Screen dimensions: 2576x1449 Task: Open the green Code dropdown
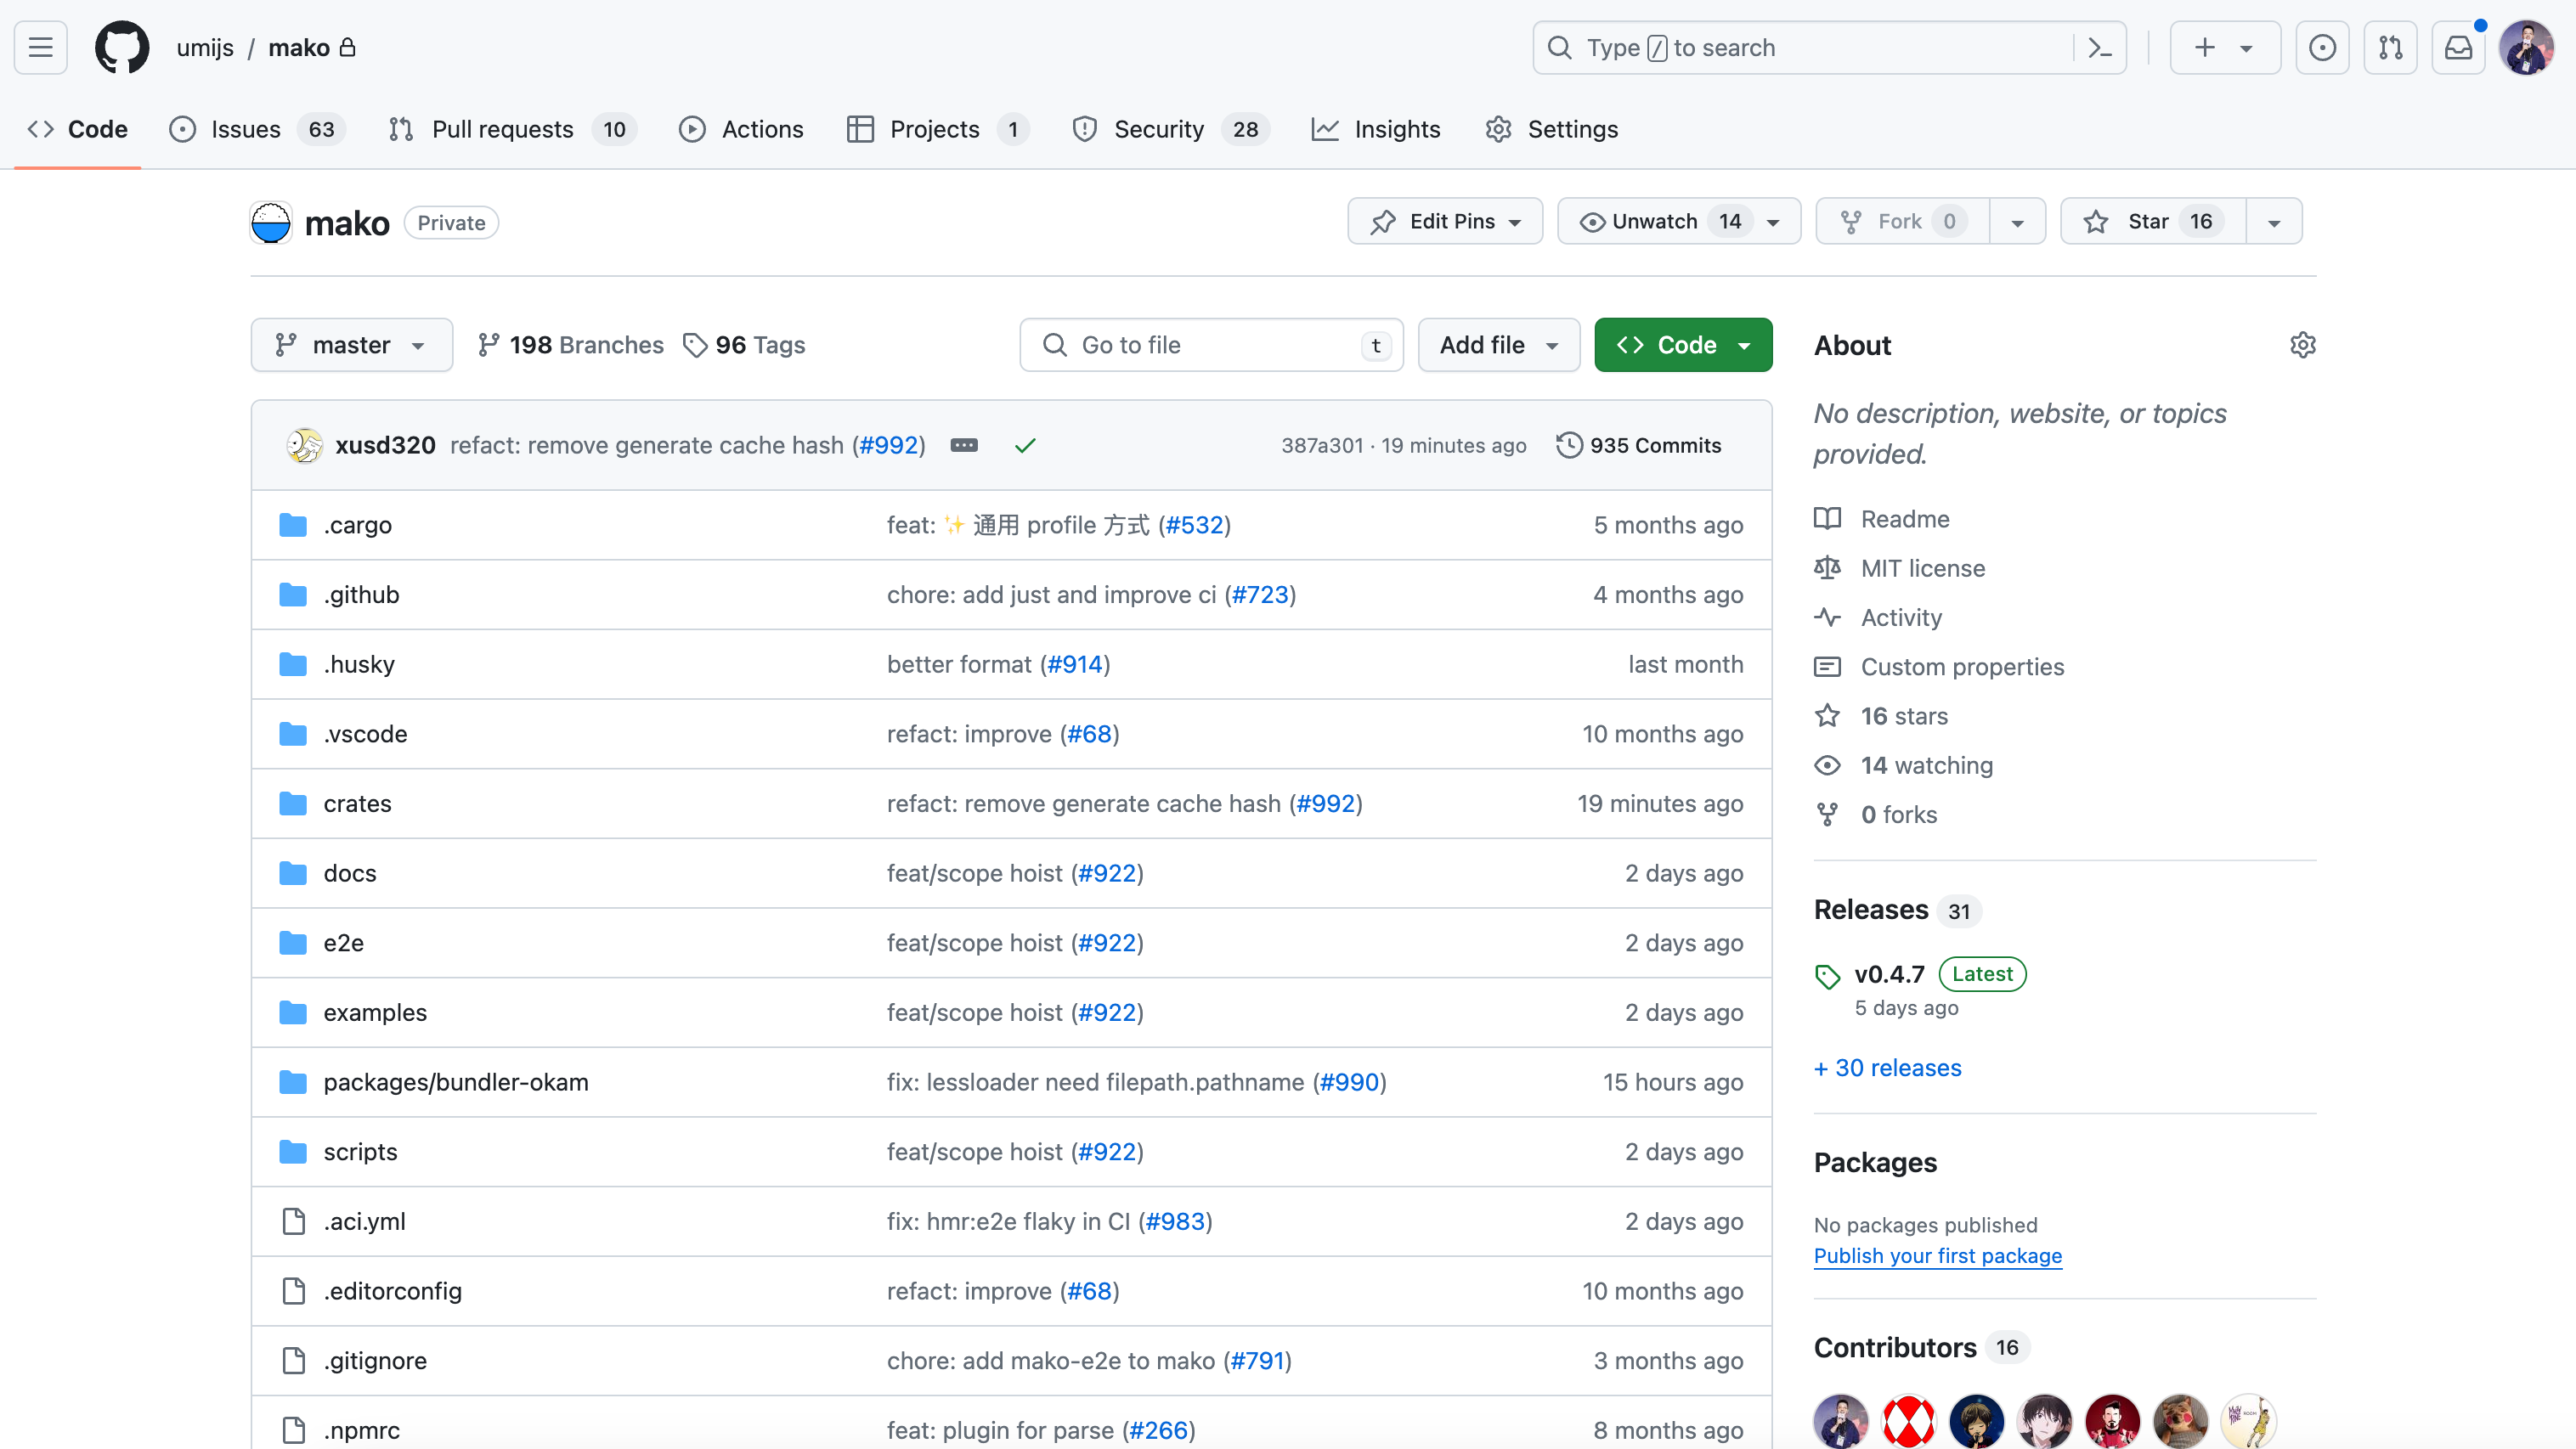point(1683,345)
